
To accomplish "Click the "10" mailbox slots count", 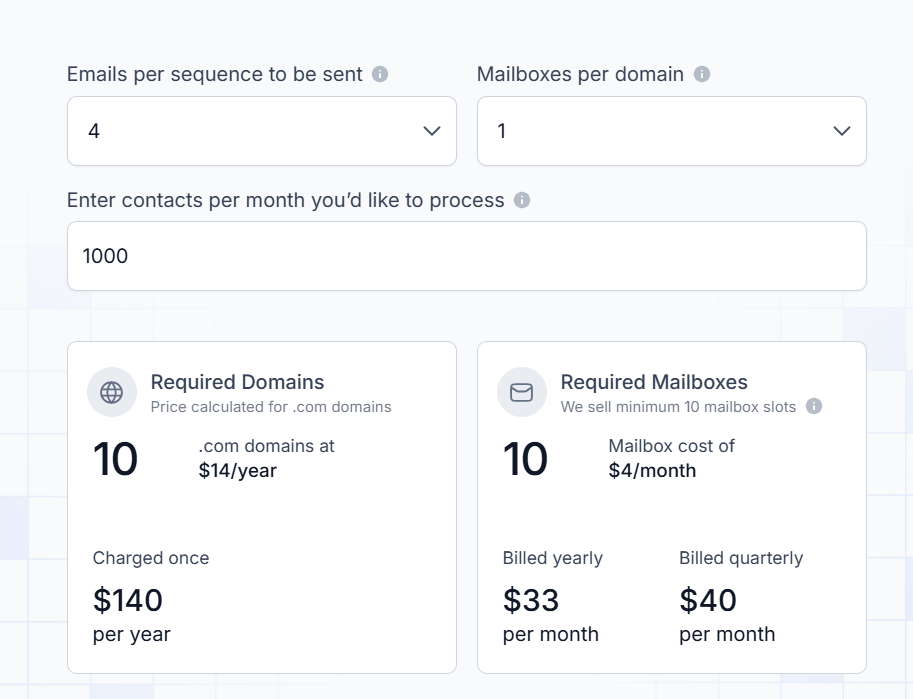I will (526, 458).
